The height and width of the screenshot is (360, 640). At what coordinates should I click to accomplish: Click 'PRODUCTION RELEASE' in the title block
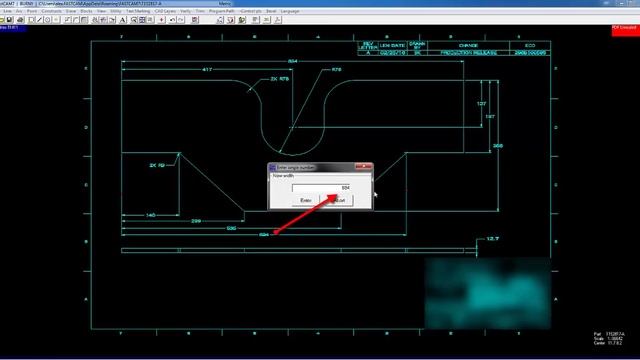coord(469,53)
